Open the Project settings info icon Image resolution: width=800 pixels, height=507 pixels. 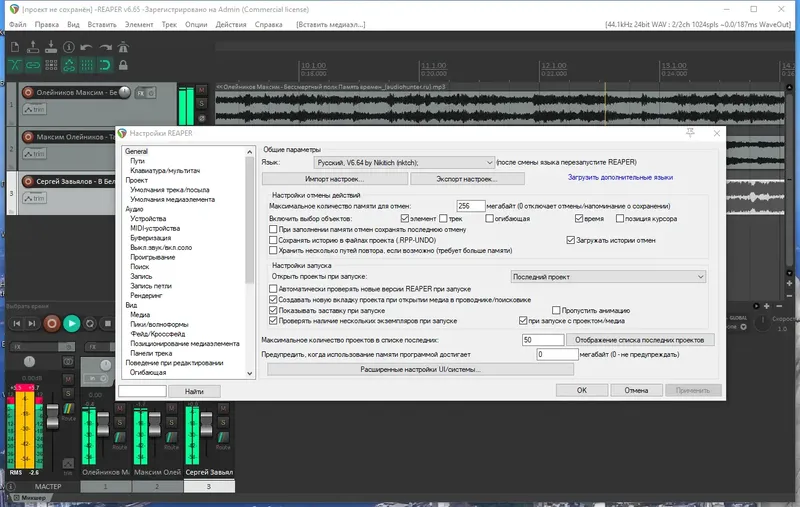click(69, 47)
